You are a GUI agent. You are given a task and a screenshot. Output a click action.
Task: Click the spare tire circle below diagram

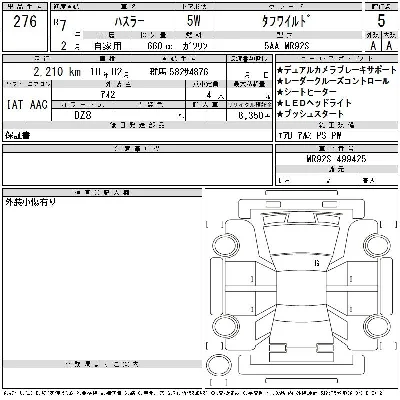tap(219, 364)
